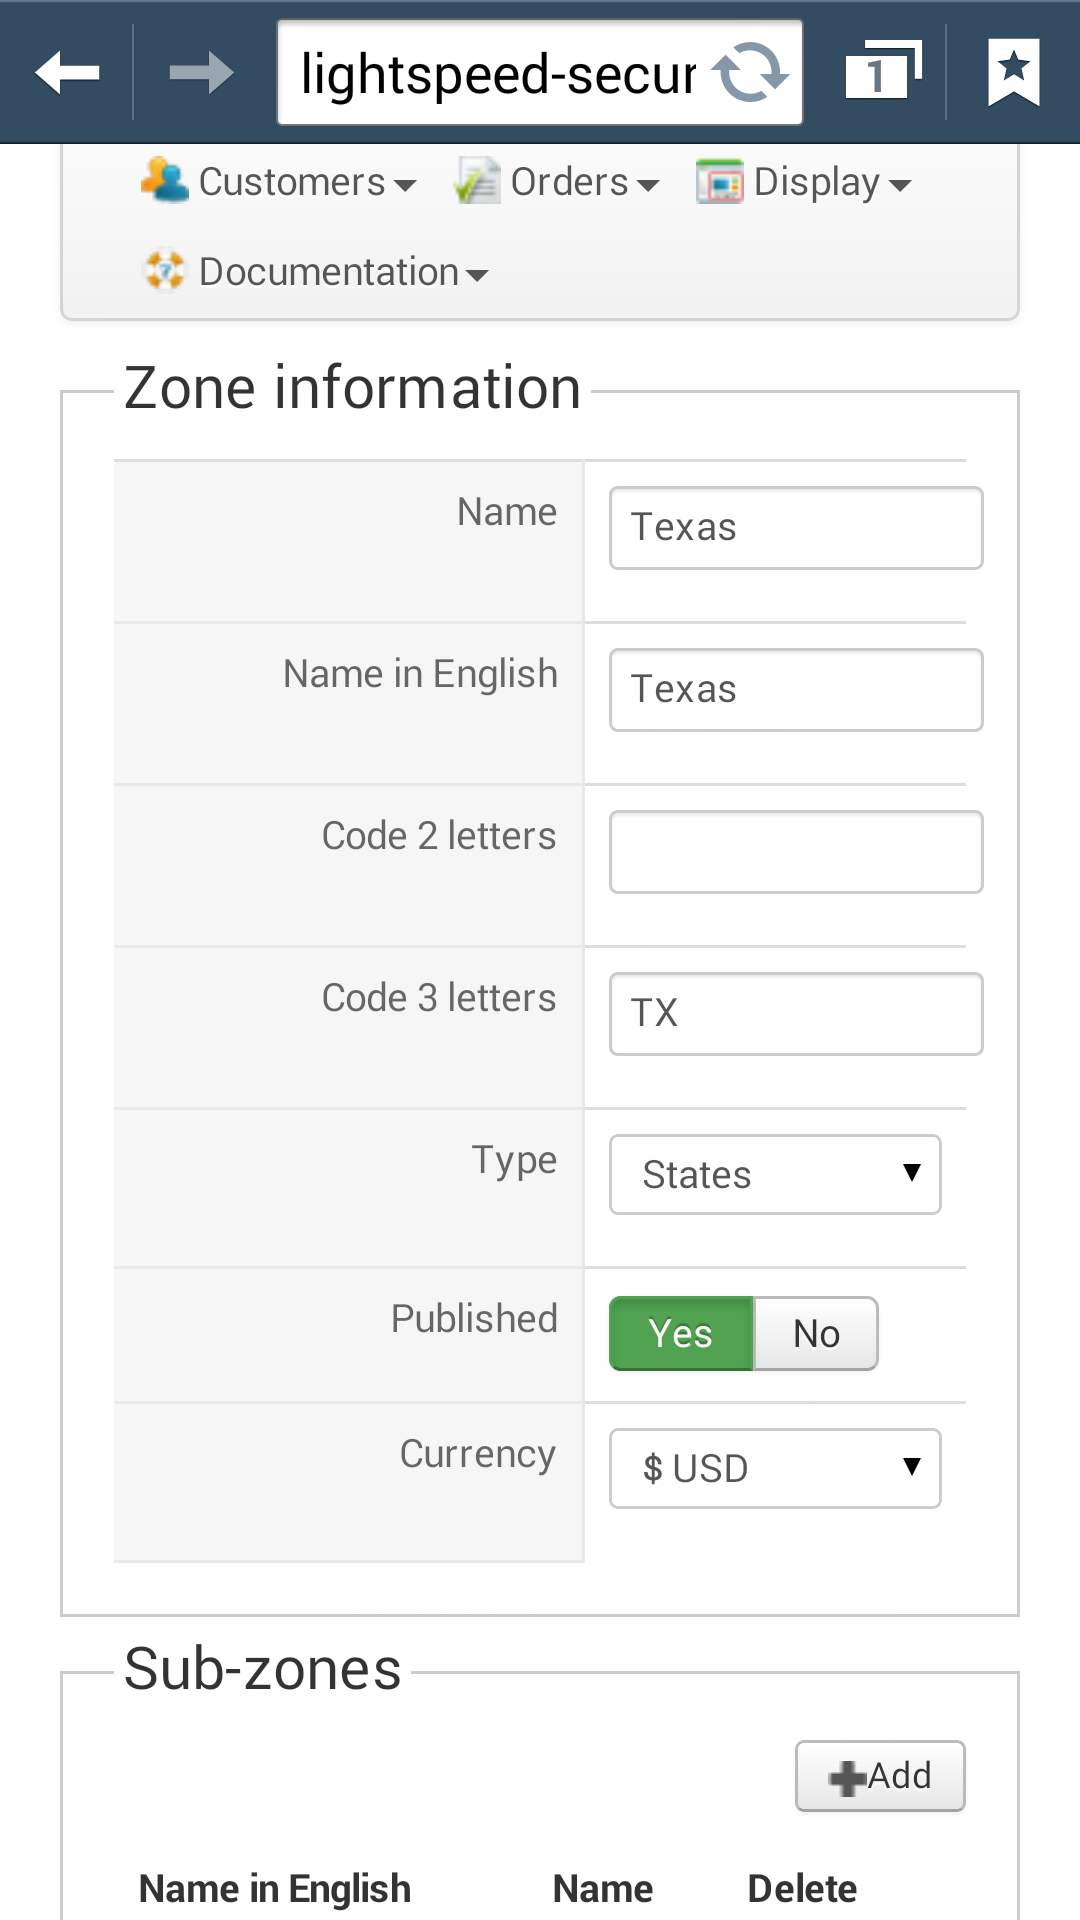Set Published to No
Image resolution: width=1080 pixels, height=1920 pixels.
[816, 1333]
